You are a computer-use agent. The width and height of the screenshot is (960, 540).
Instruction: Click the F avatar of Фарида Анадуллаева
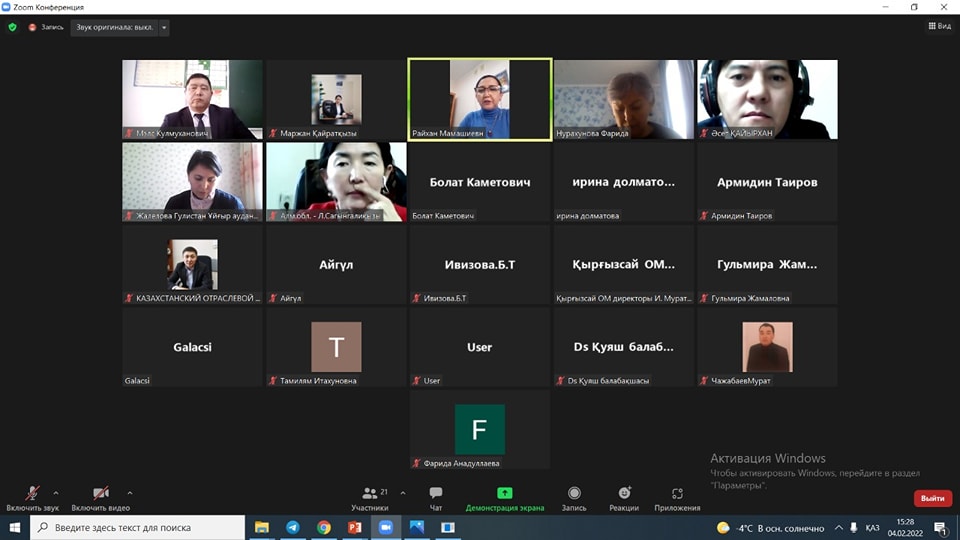point(480,429)
